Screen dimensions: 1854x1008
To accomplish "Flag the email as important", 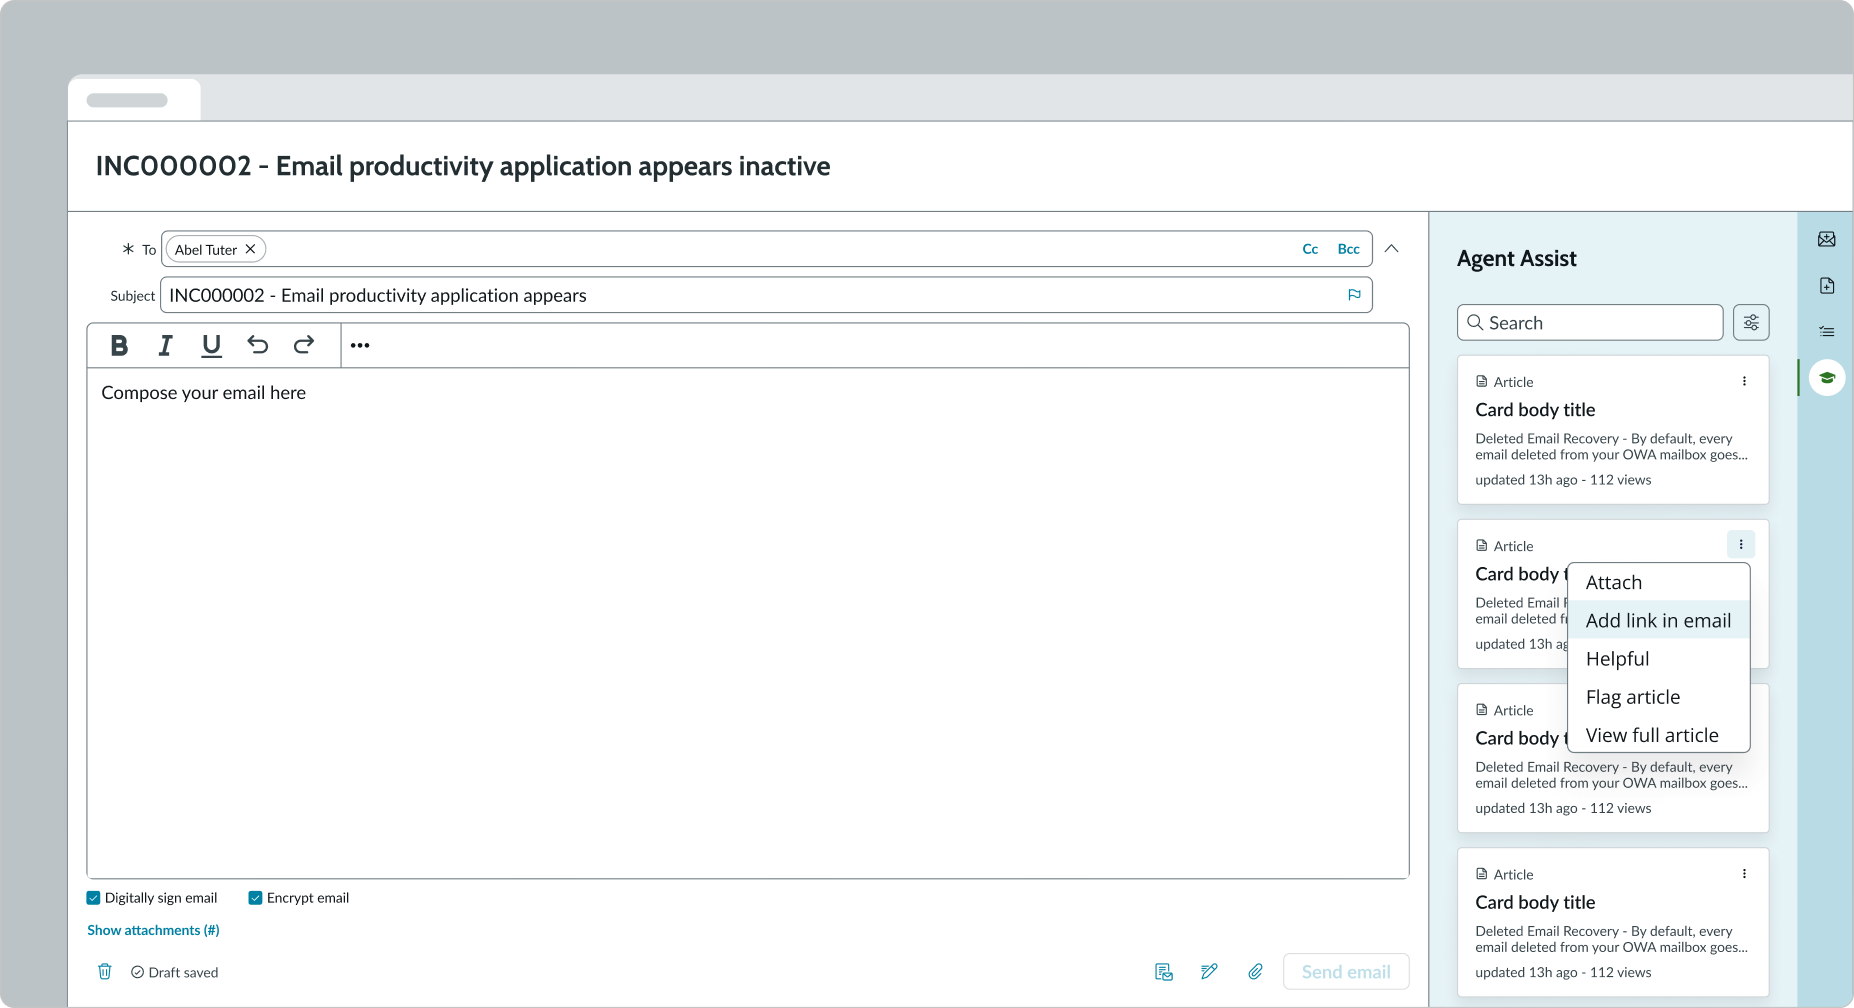I will point(1354,295).
